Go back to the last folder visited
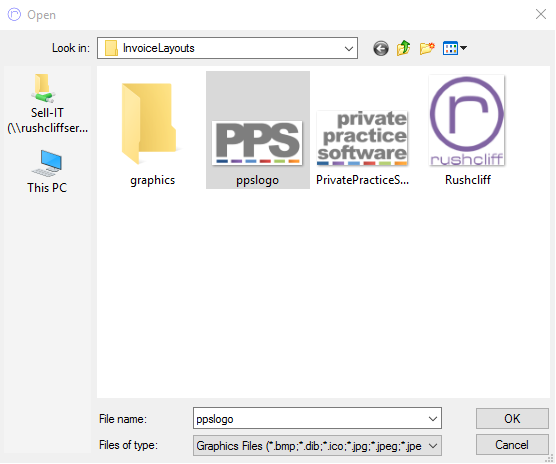 pos(380,48)
